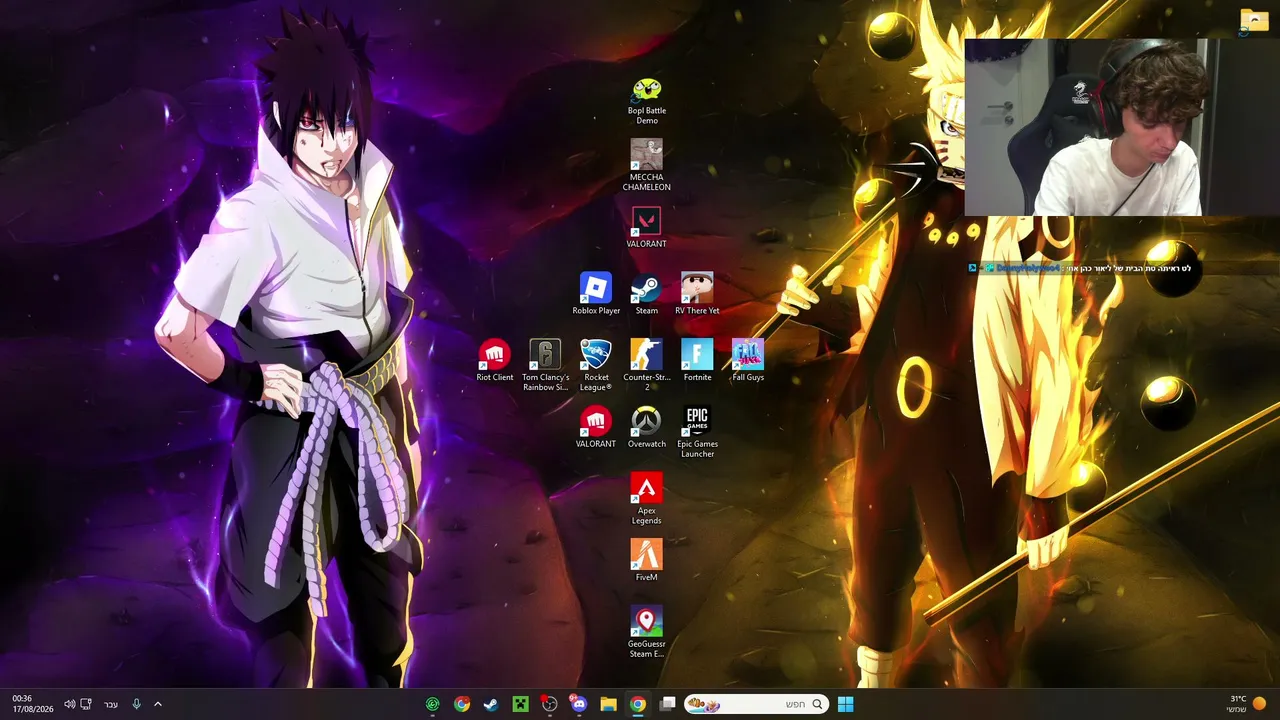1280x720 pixels.
Task: Open the GeoGuessr Steam Edition shortcut
Action: [647, 633]
